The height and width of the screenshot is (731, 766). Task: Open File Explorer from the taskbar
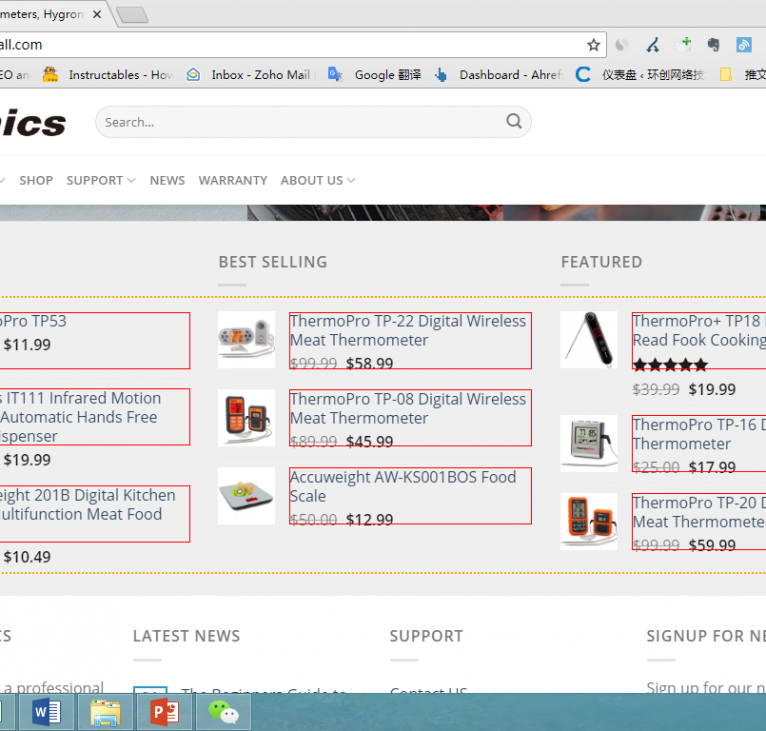point(105,712)
